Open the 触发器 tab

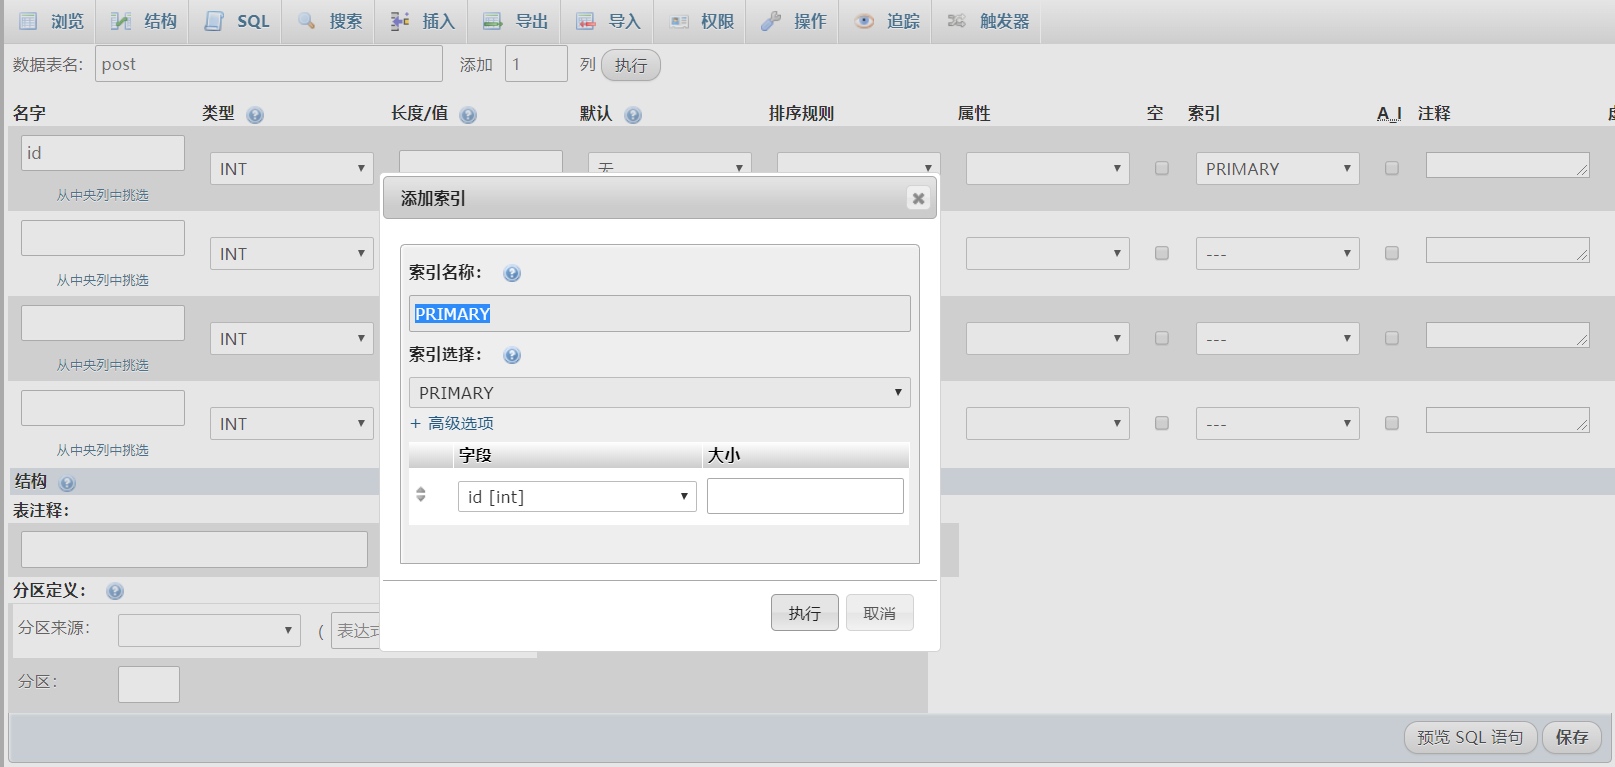click(x=989, y=21)
